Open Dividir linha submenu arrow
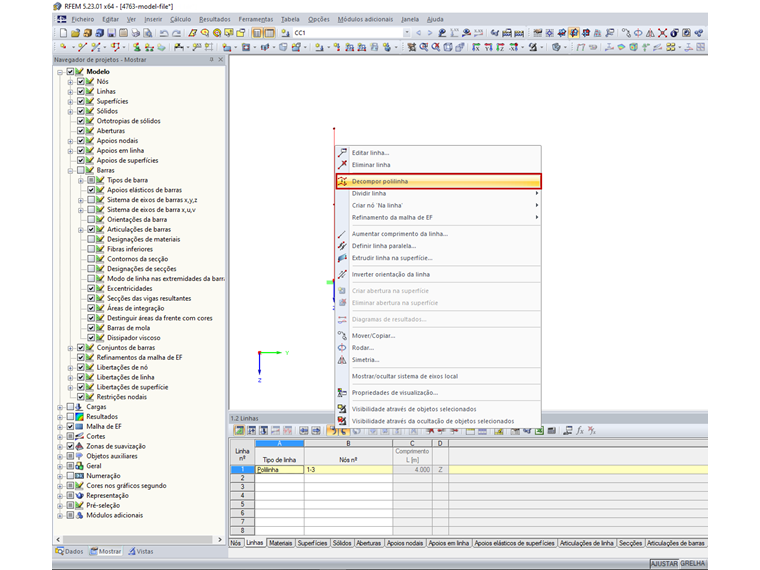 (537, 193)
